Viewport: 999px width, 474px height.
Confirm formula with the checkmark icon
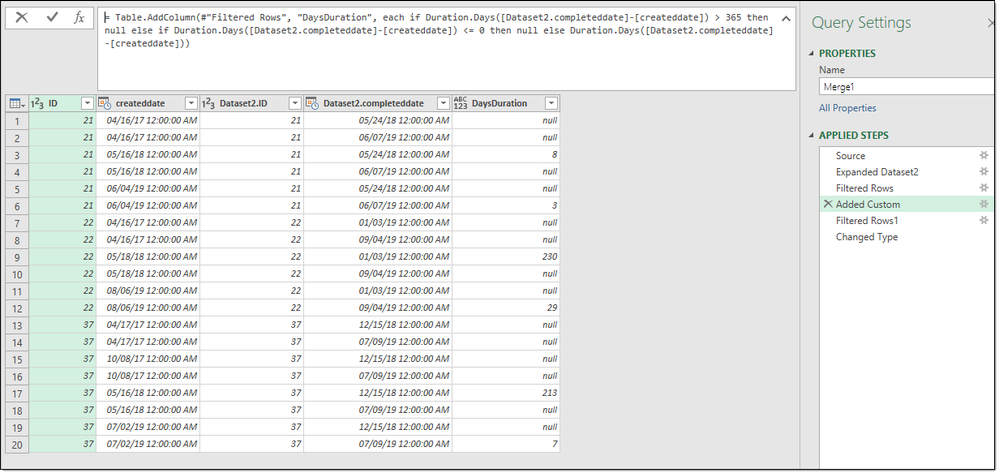[52, 18]
